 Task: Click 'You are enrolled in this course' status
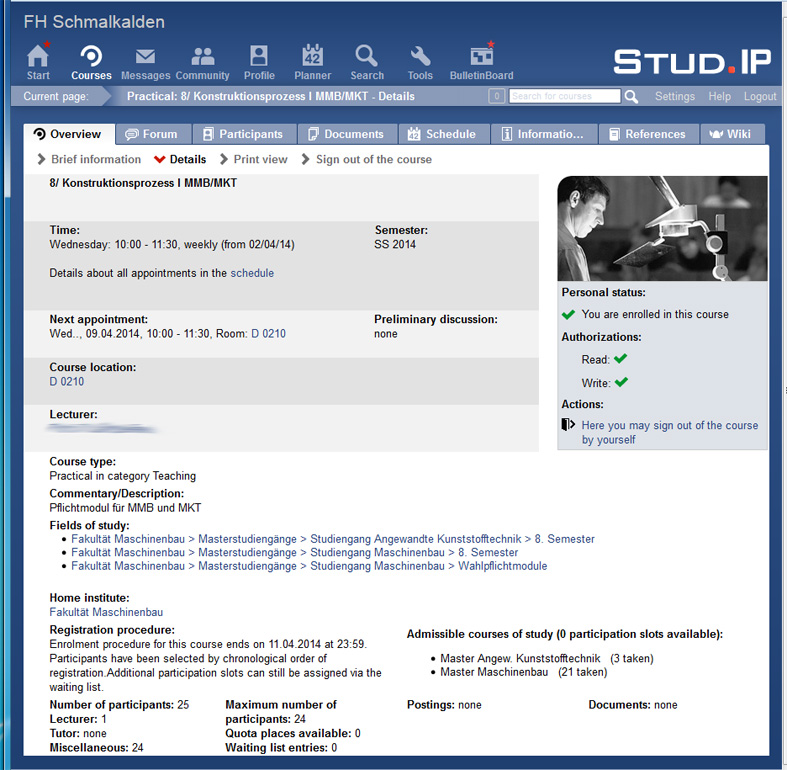pos(655,314)
